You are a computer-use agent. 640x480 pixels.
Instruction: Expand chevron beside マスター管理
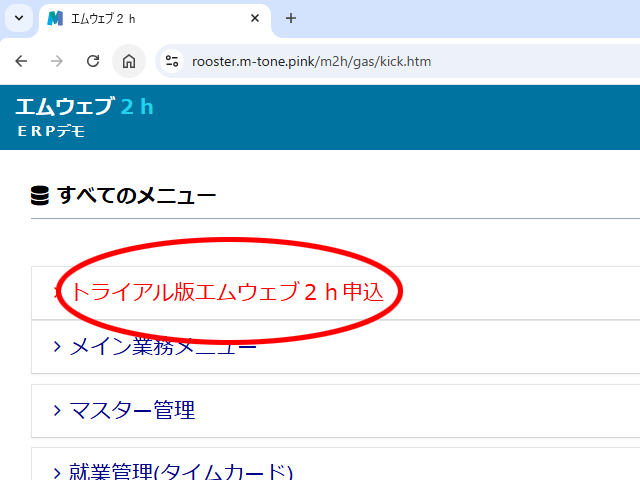[57, 410]
